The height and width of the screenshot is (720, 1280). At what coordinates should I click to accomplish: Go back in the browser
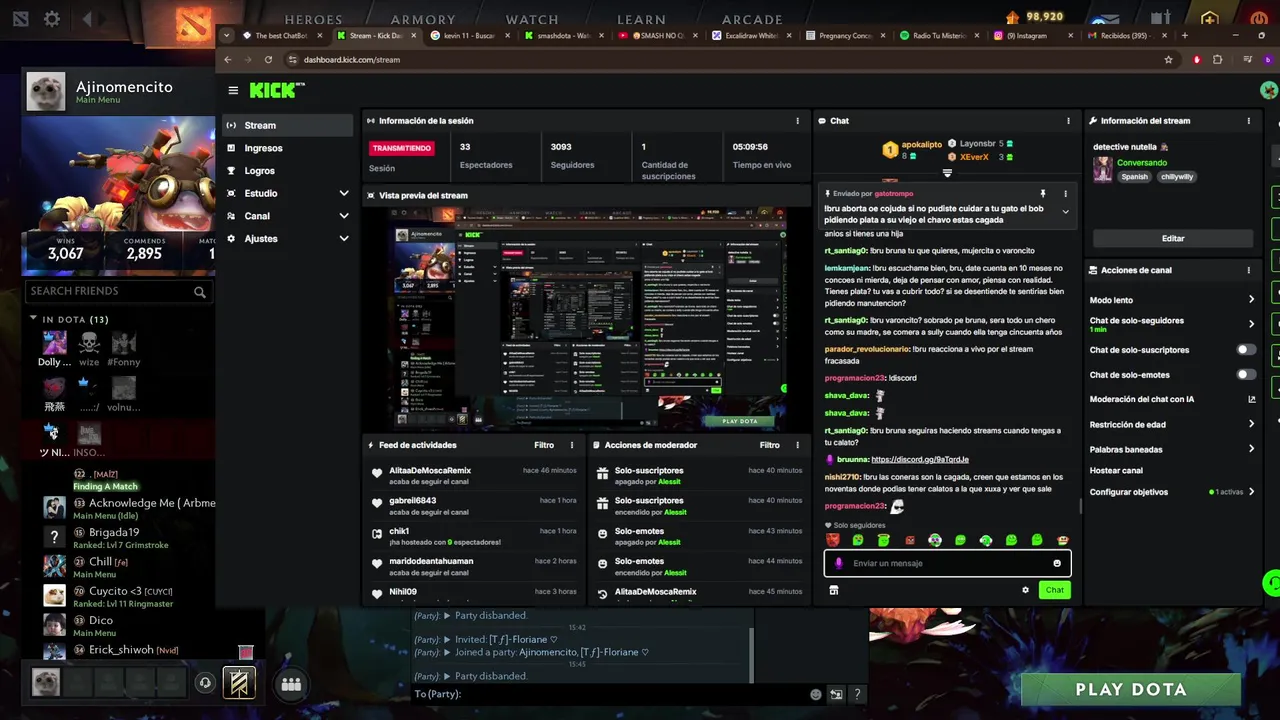pyautogui.click(x=228, y=59)
